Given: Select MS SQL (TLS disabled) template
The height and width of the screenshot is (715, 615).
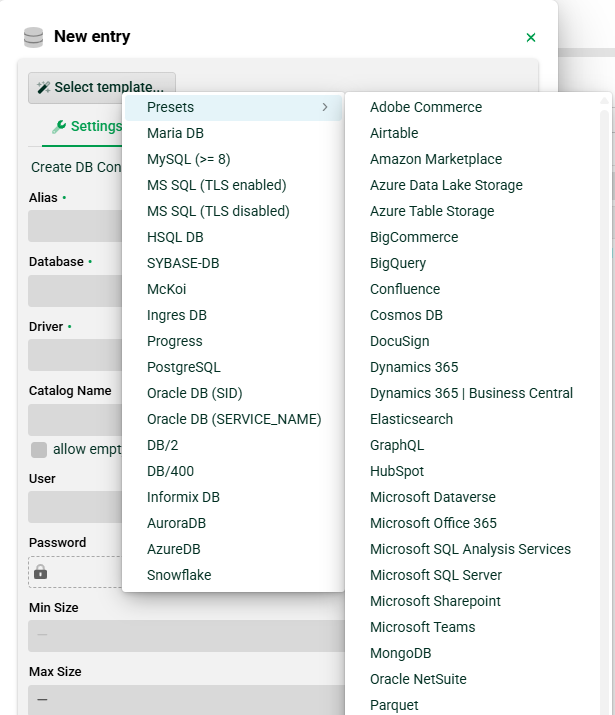Looking at the screenshot, I should coord(233,211).
